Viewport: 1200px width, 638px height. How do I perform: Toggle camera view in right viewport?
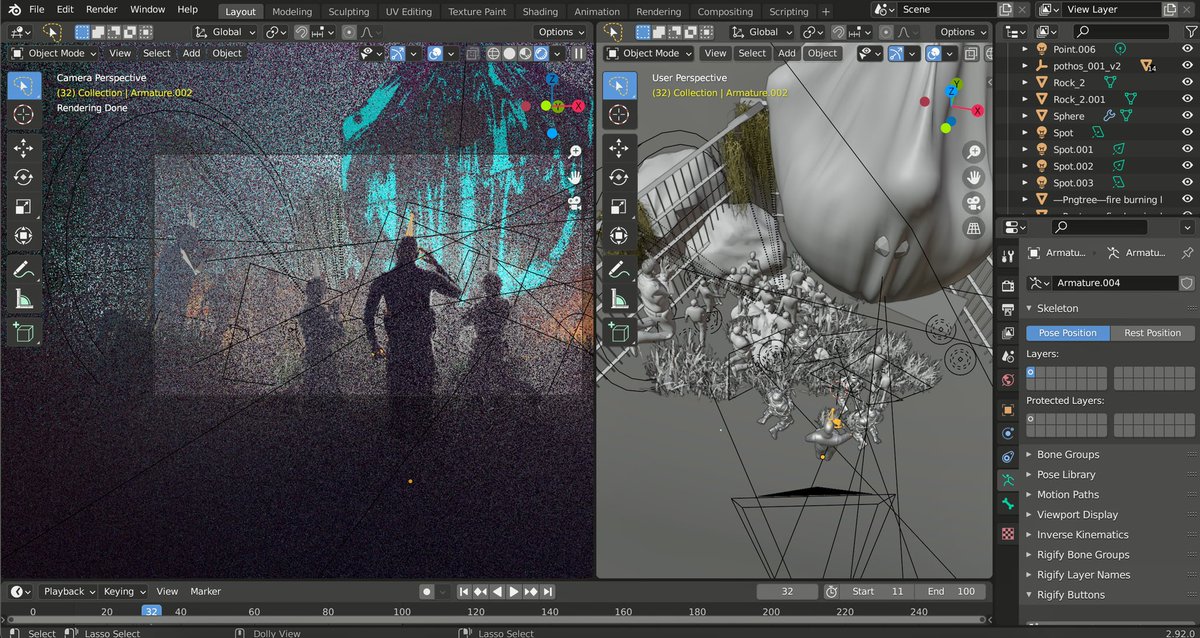974,203
